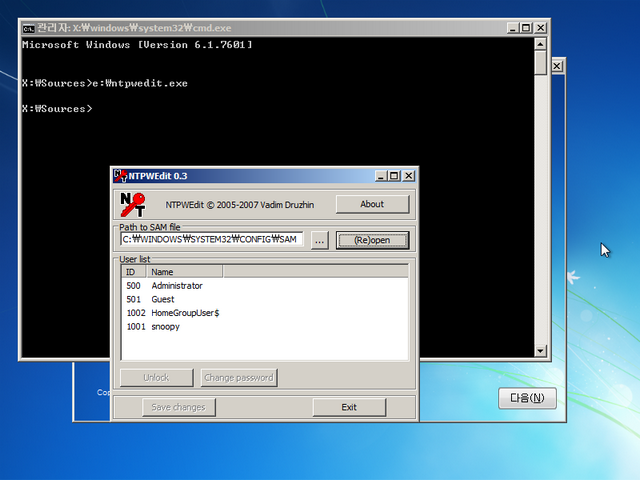Click the cmd vertical scrollbar thumb

coord(540,62)
